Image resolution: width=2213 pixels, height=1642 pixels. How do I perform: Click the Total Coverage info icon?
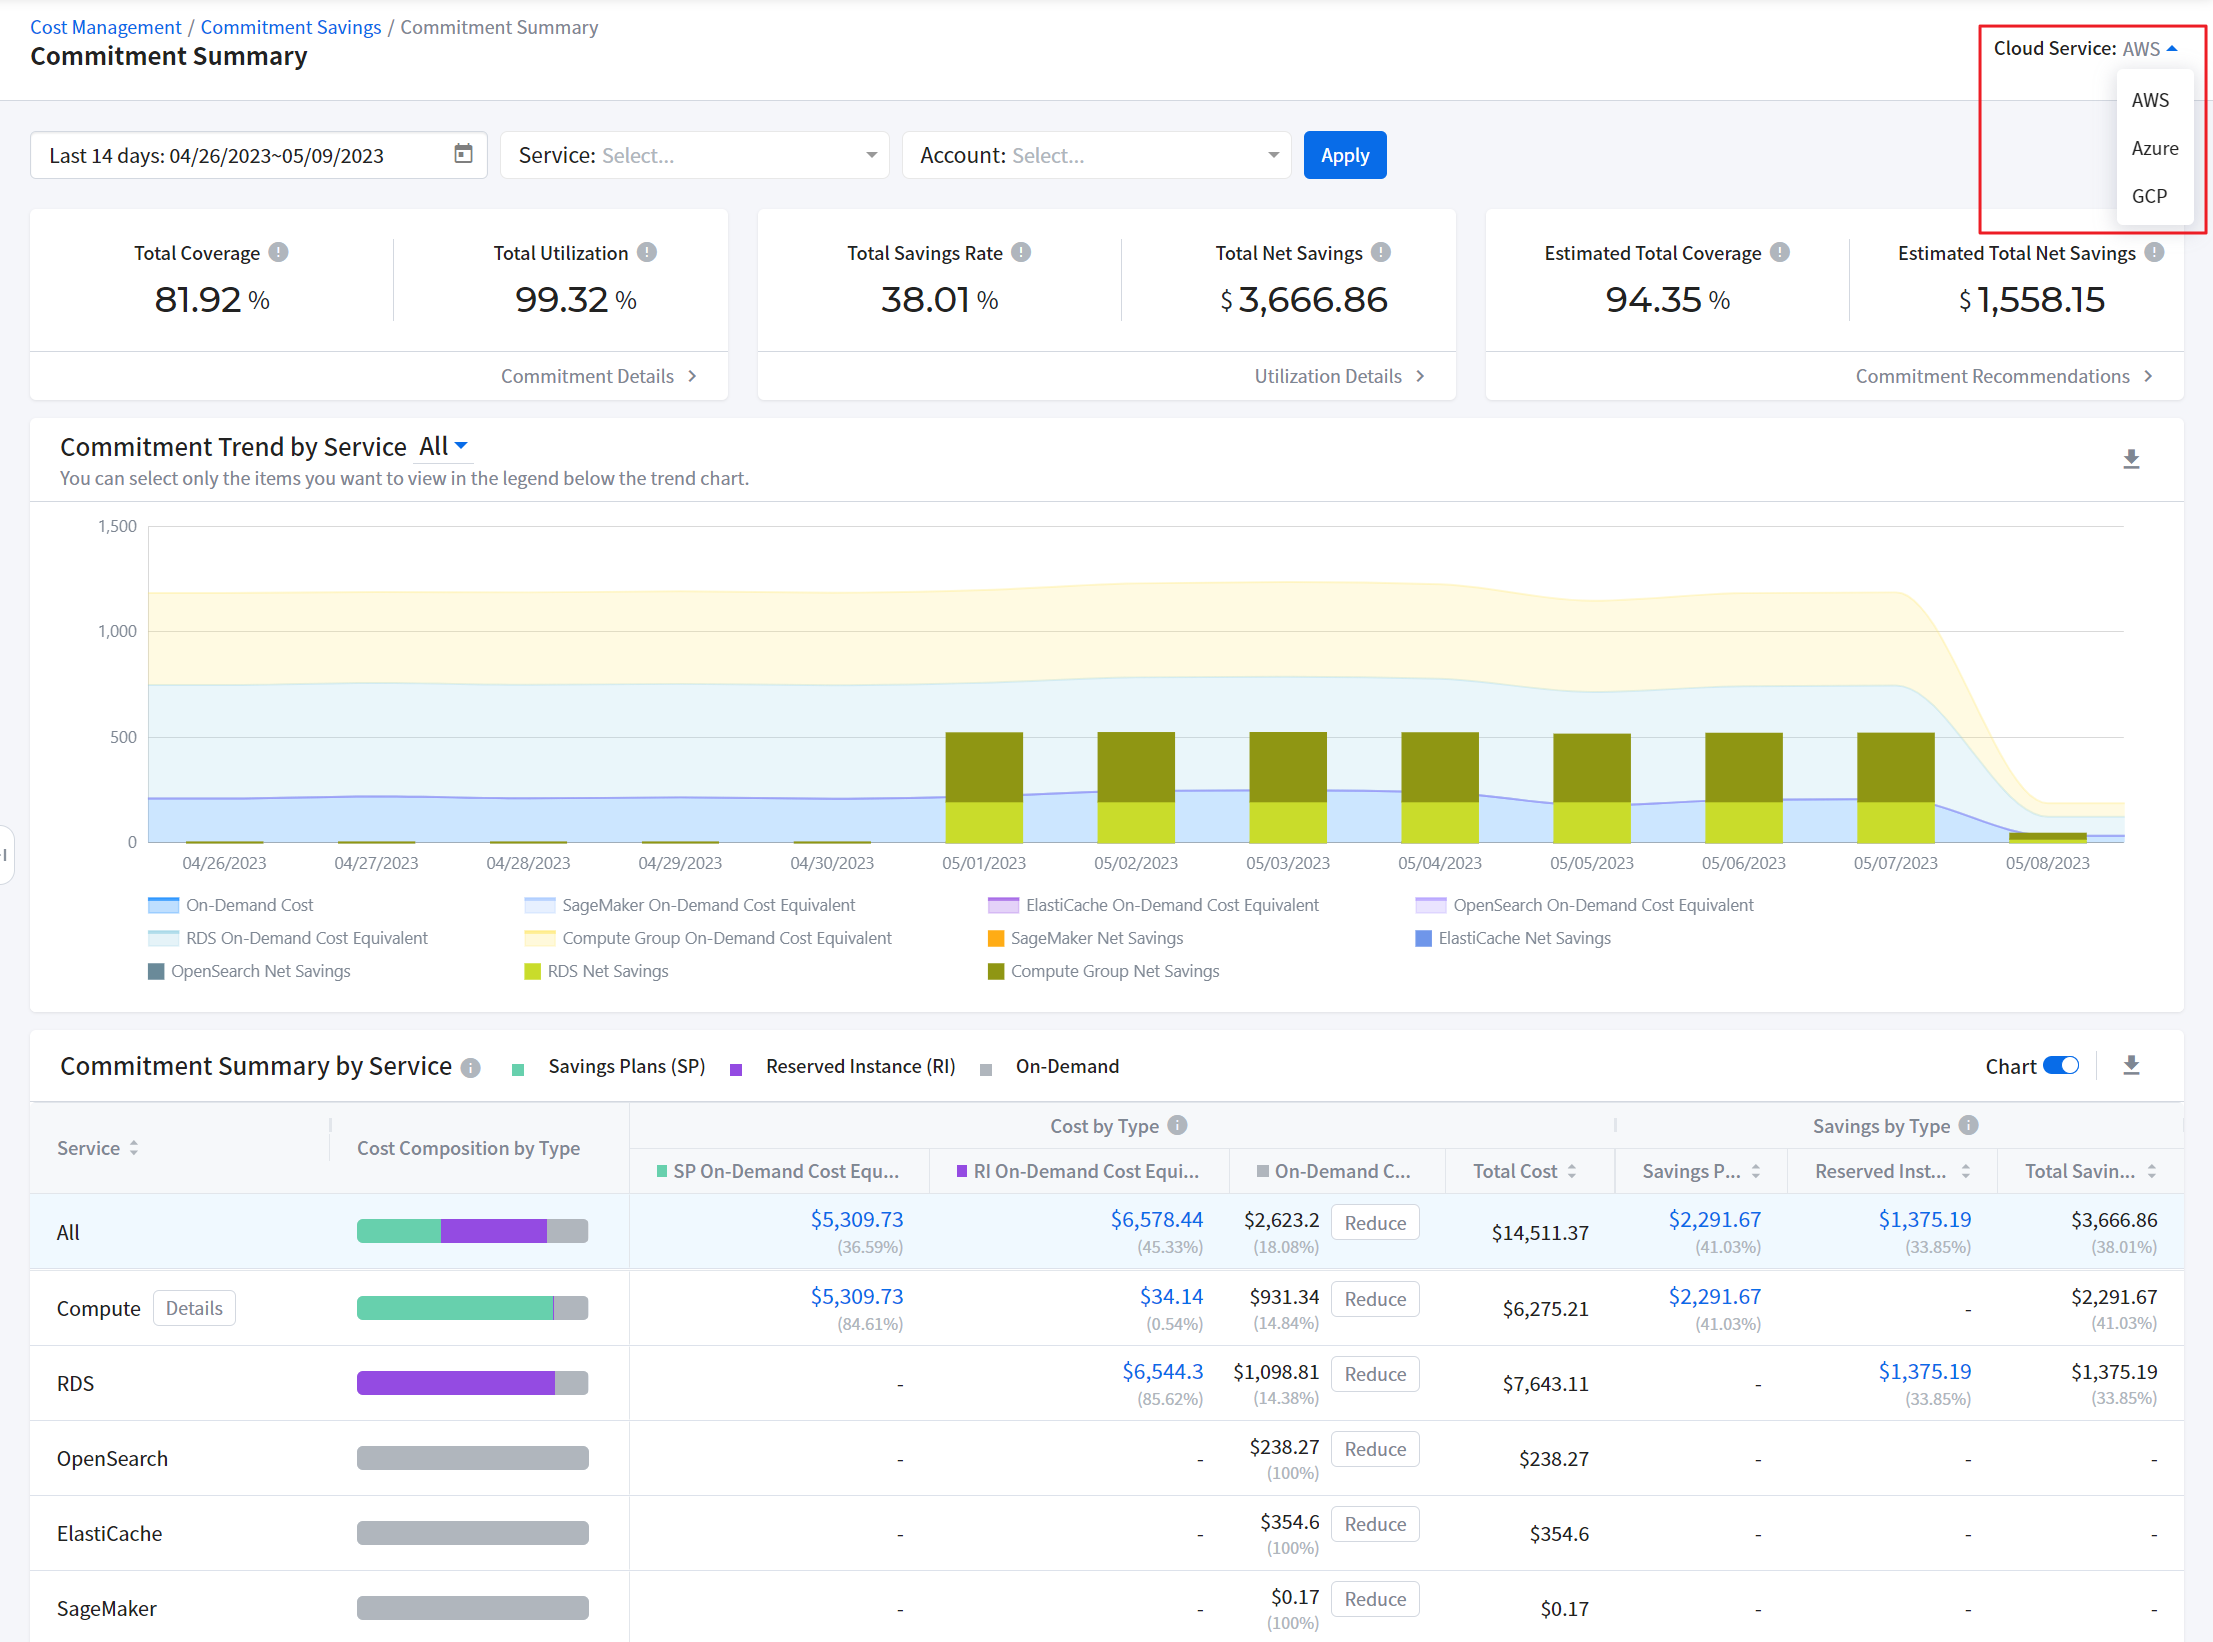coord(279,253)
